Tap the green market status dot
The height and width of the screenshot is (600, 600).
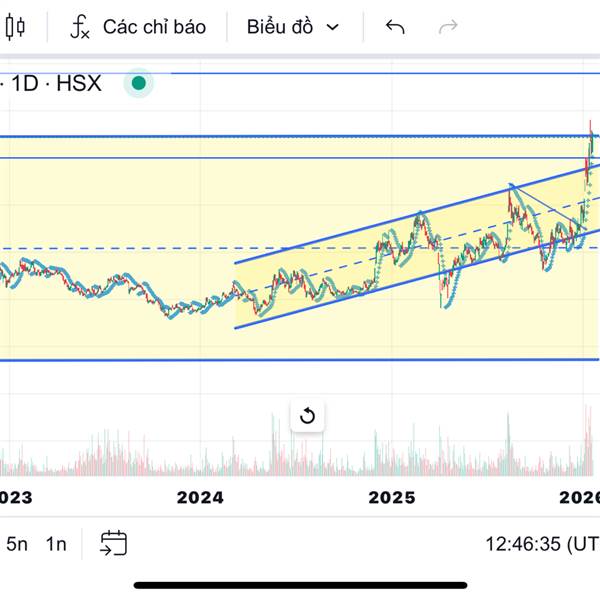139,83
